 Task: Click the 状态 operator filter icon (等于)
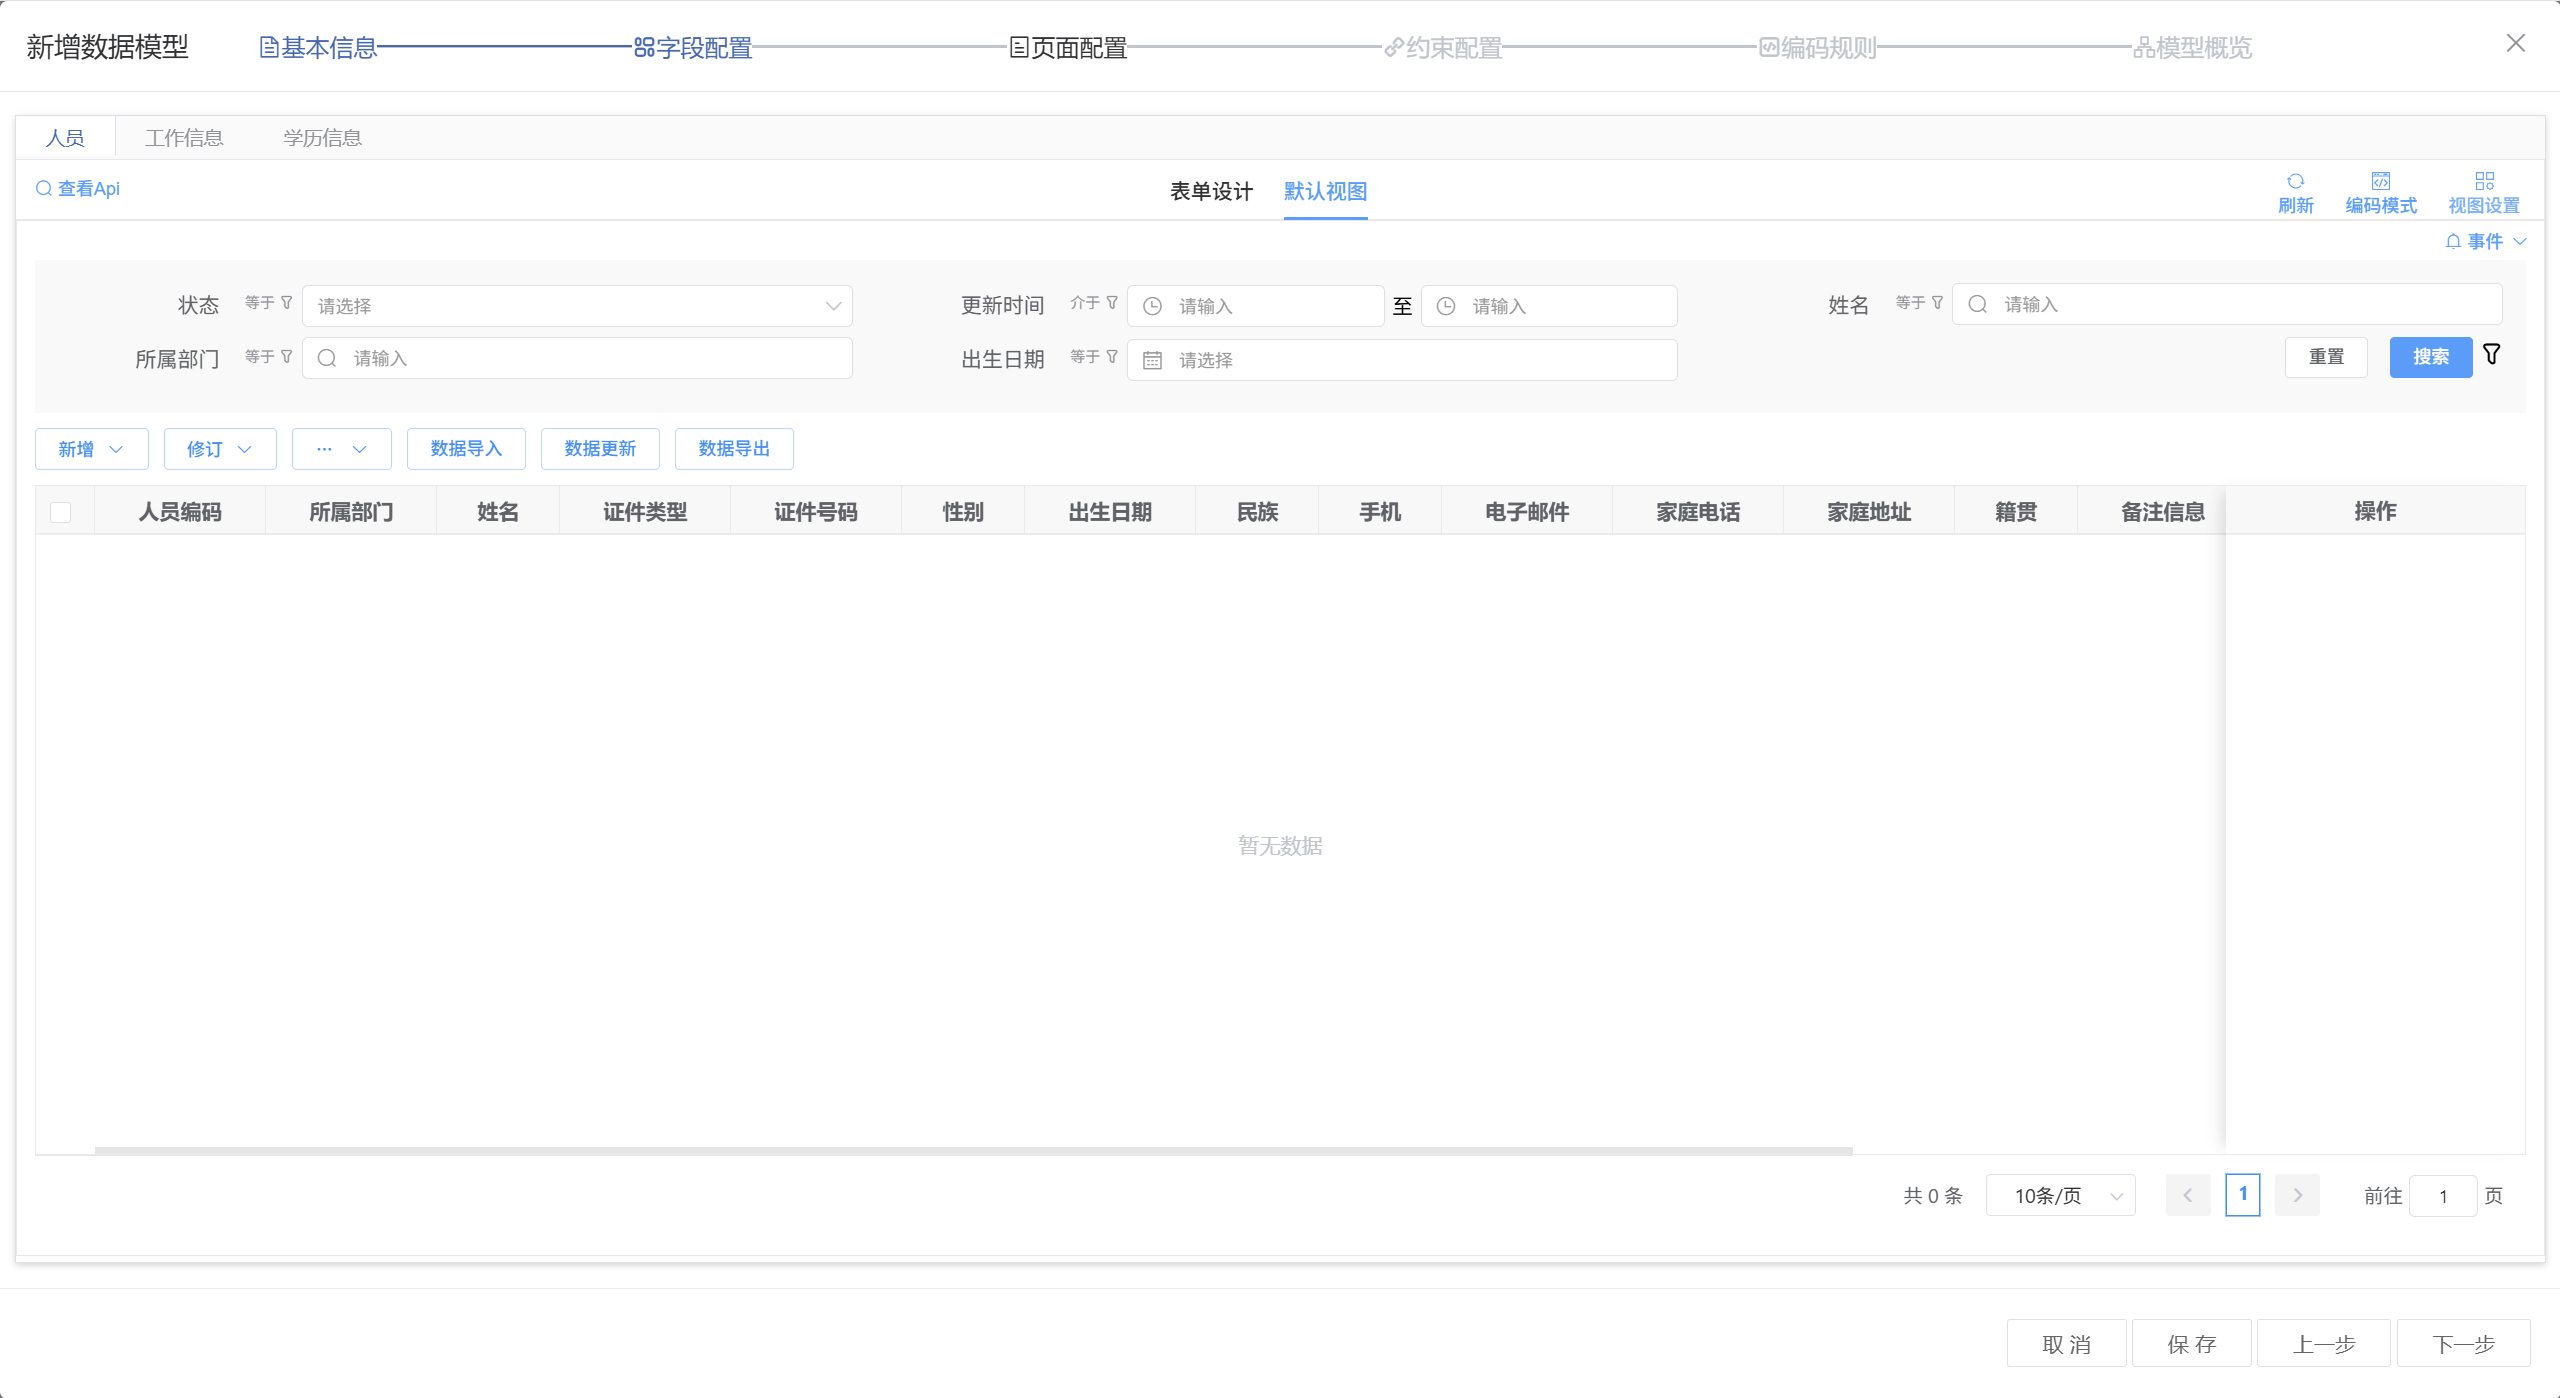[x=287, y=303]
